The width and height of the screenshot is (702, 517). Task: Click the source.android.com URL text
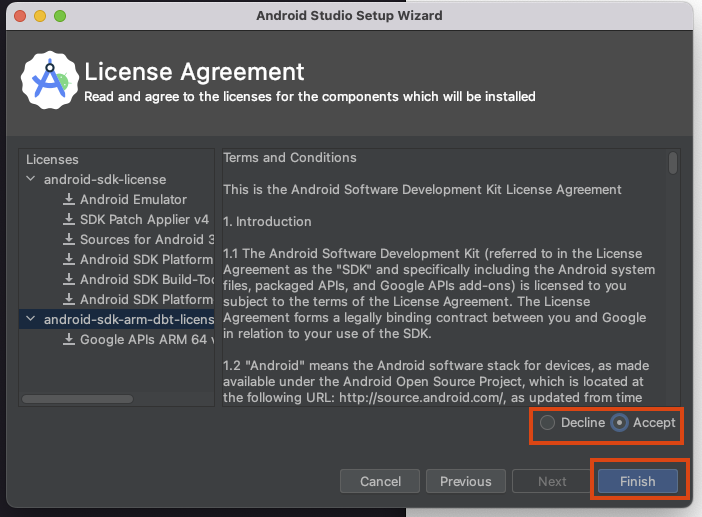422,397
